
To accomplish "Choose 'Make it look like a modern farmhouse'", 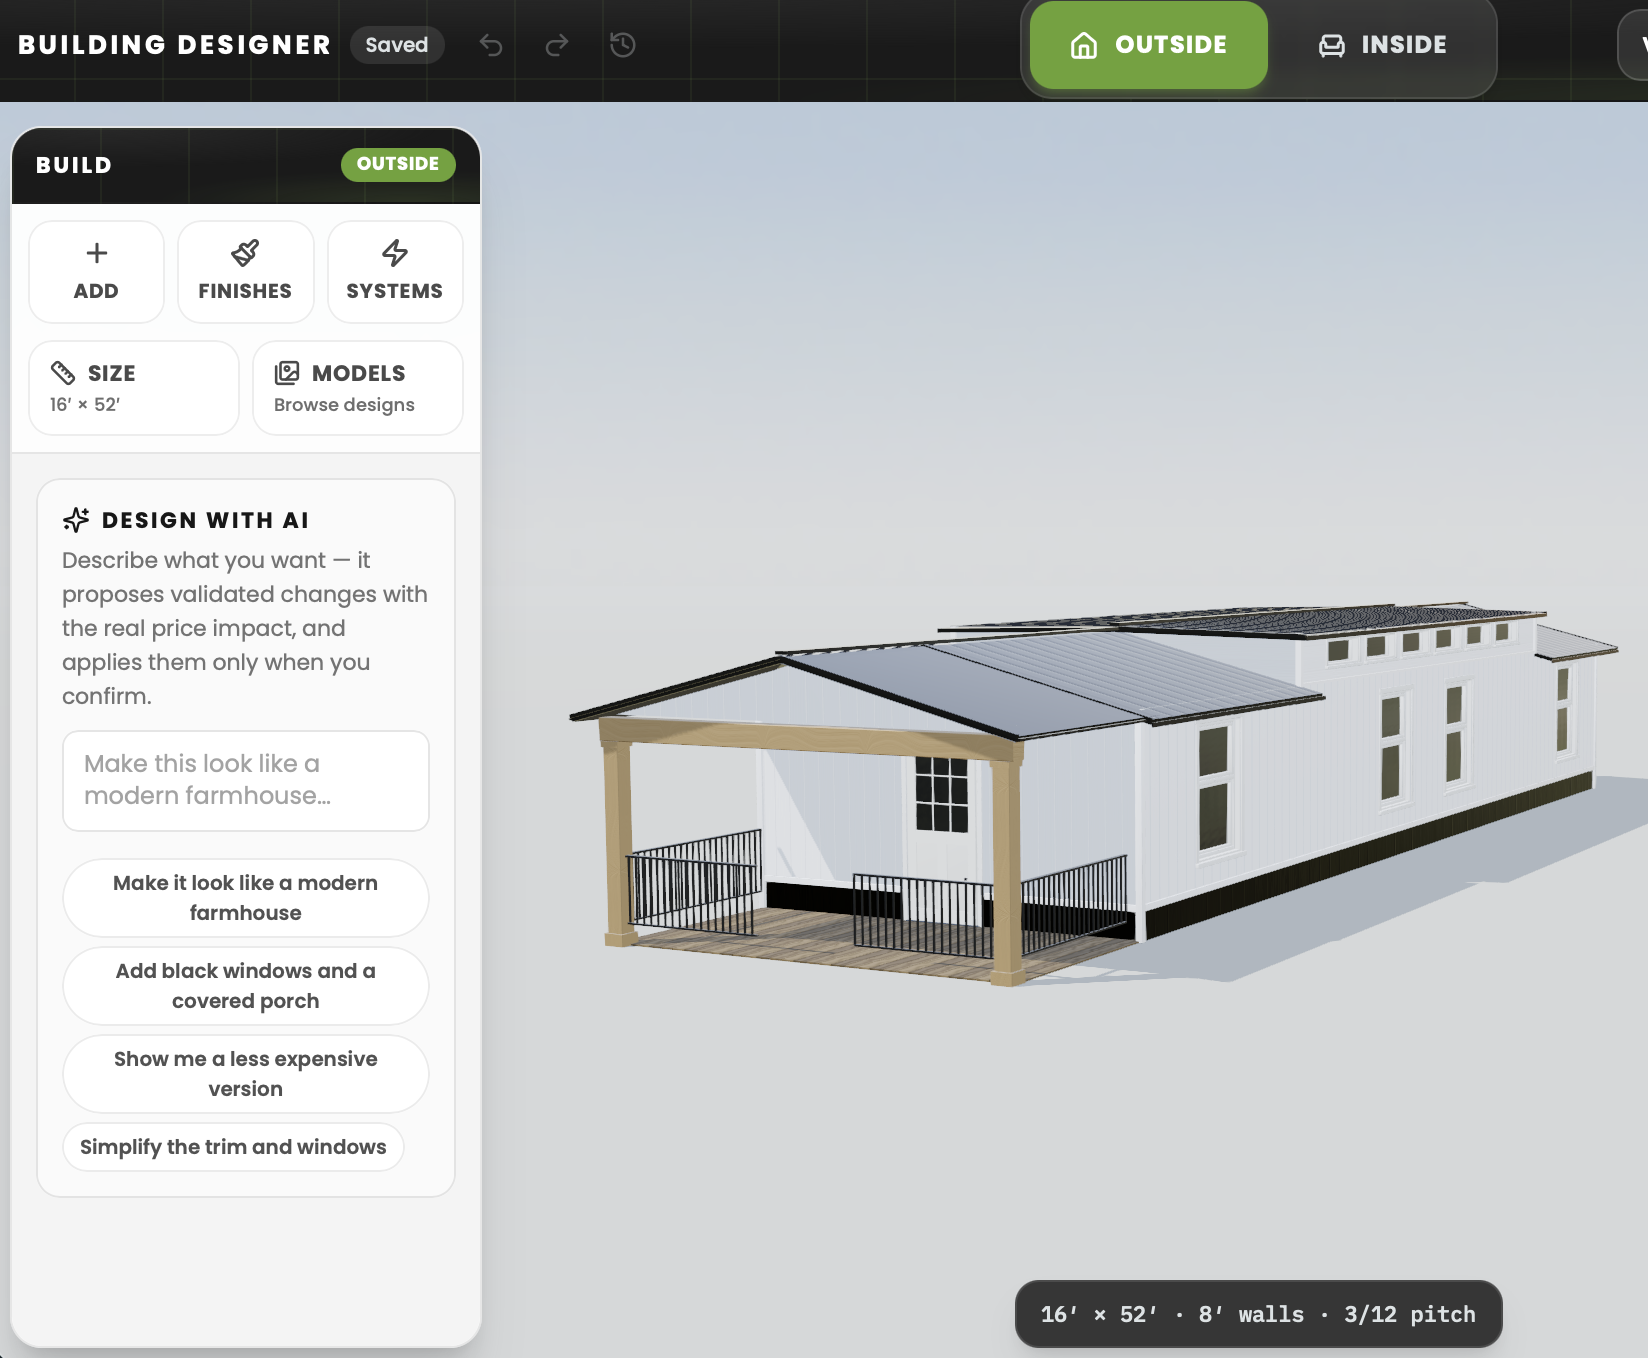I will click(x=246, y=898).
